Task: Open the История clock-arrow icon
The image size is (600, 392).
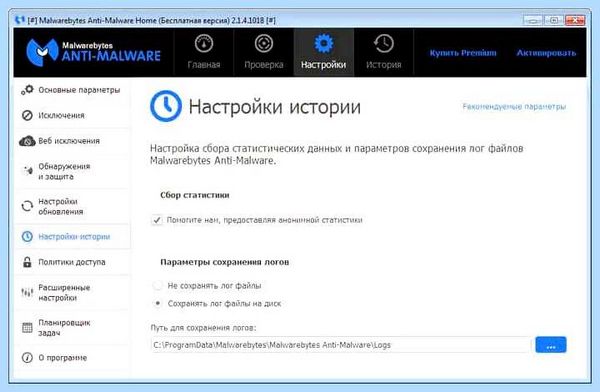Action: tap(383, 43)
